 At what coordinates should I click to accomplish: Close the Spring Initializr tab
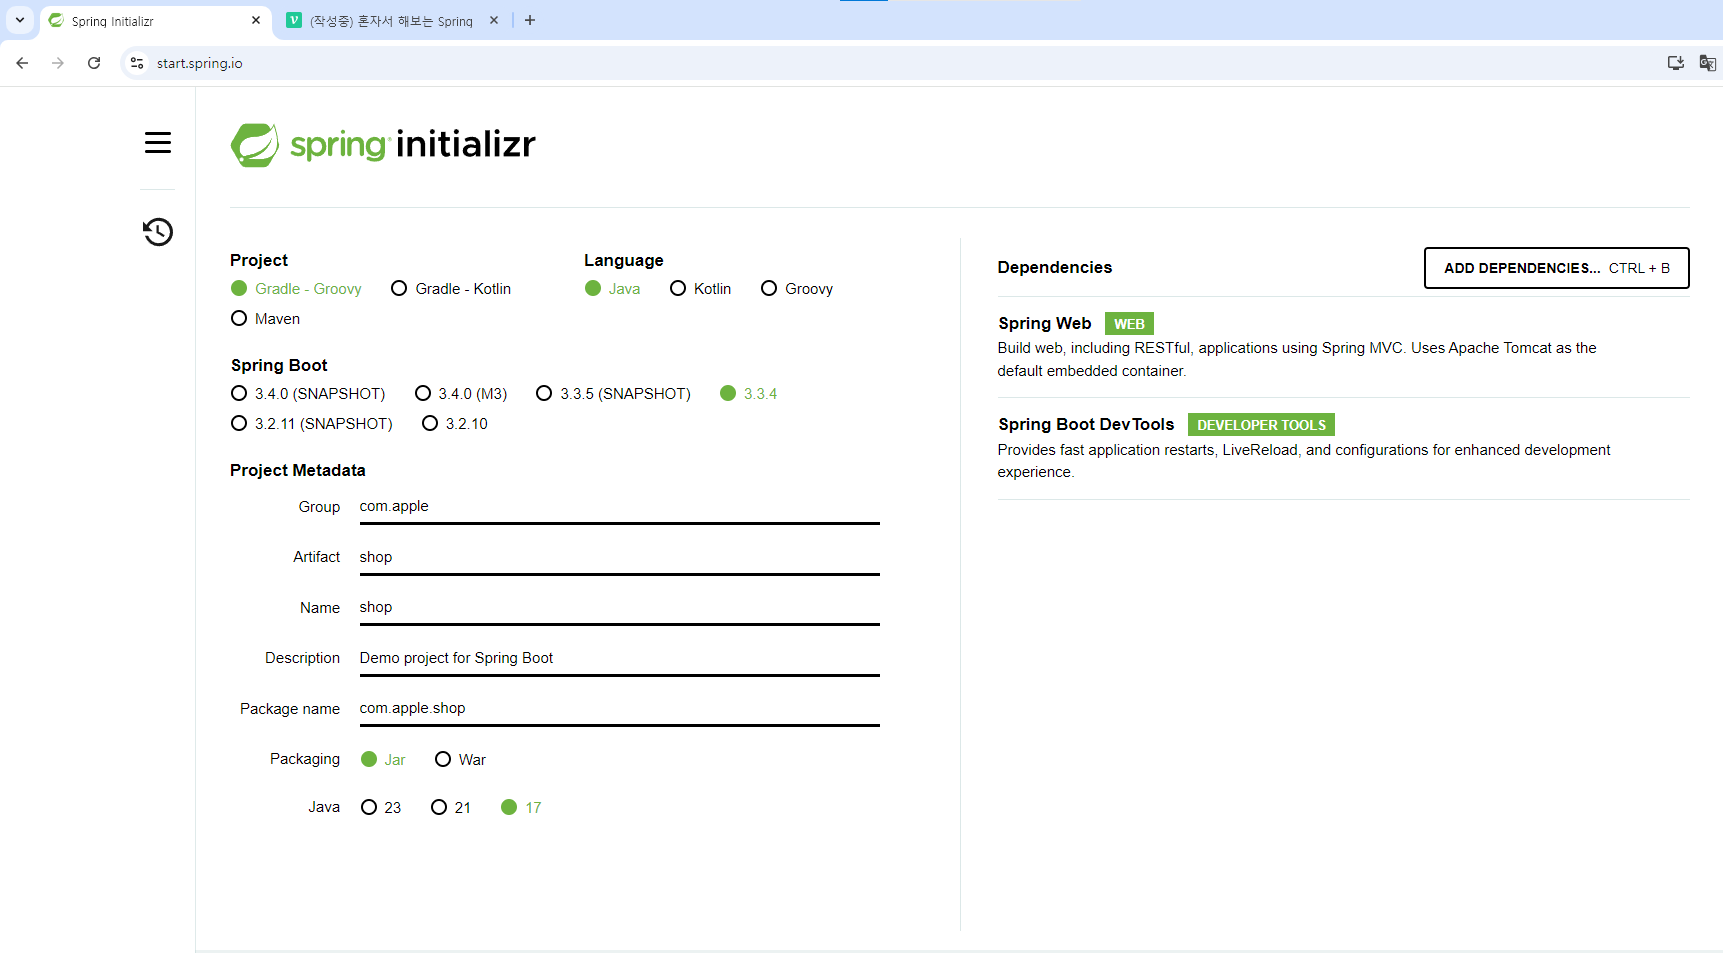pyautogui.click(x=256, y=20)
